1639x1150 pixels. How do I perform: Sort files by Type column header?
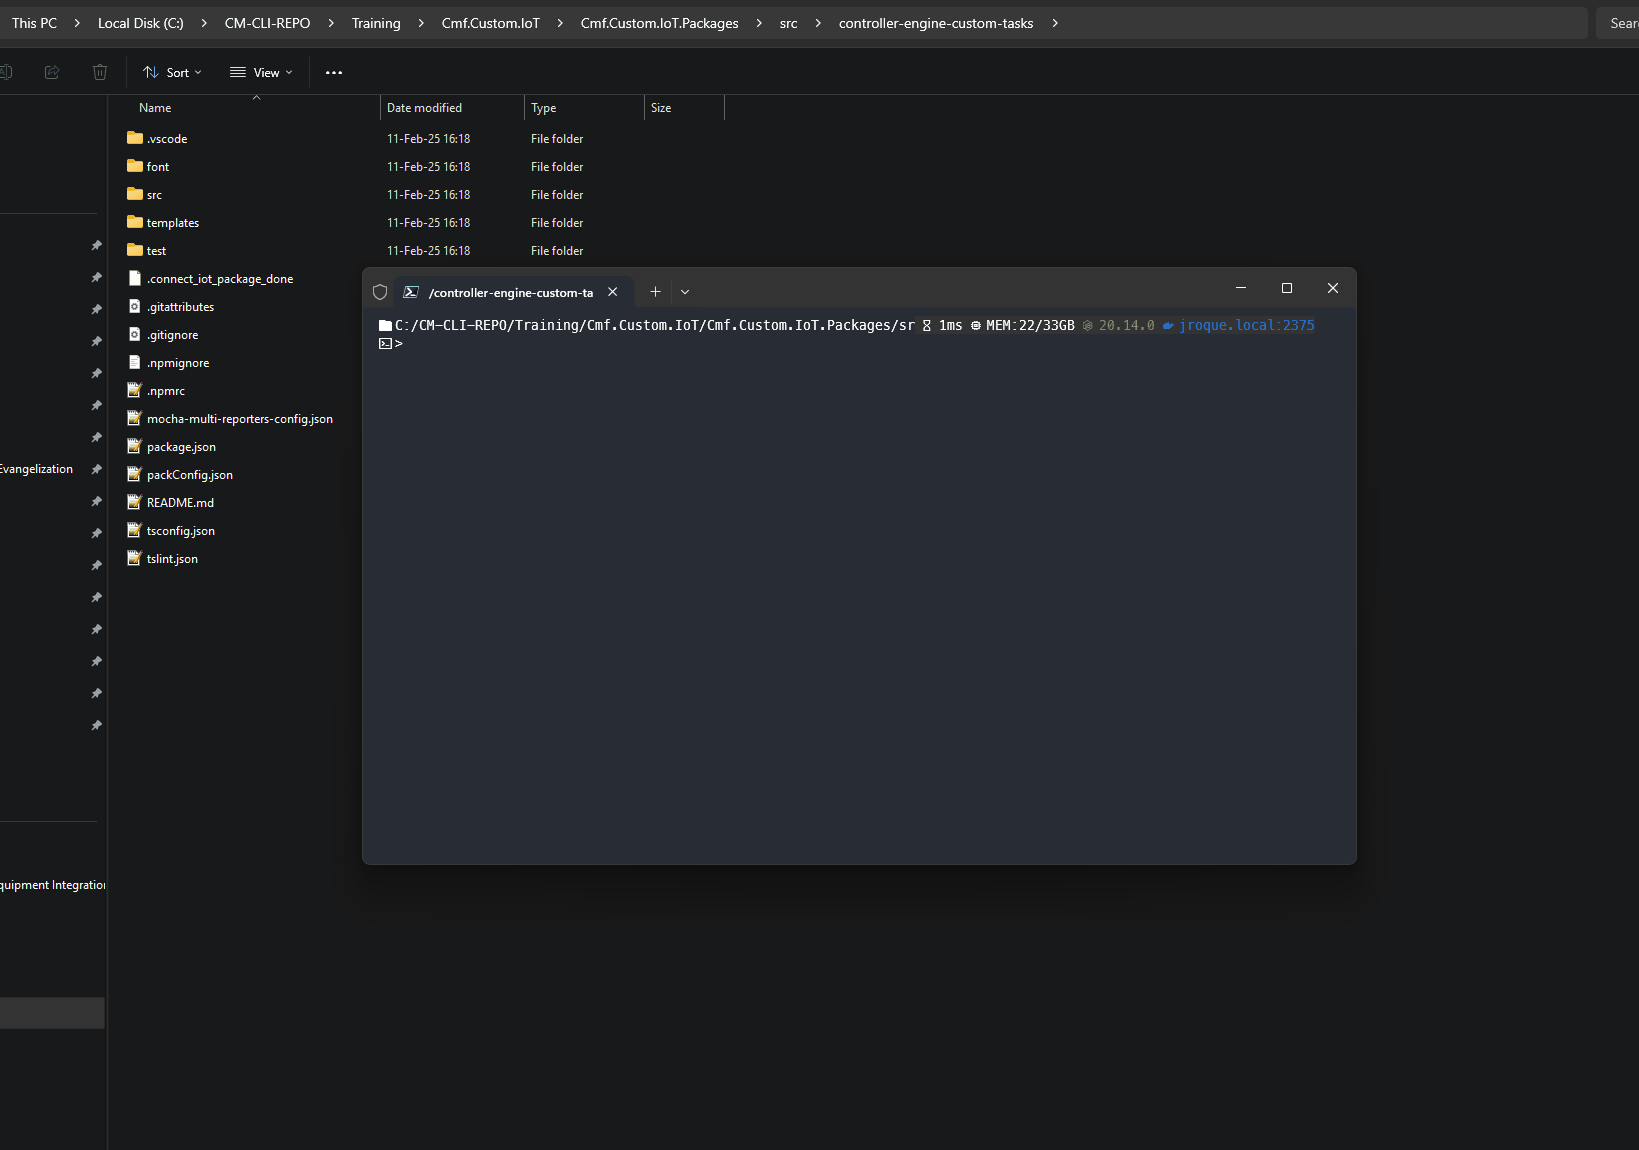(x=544, y=108)
